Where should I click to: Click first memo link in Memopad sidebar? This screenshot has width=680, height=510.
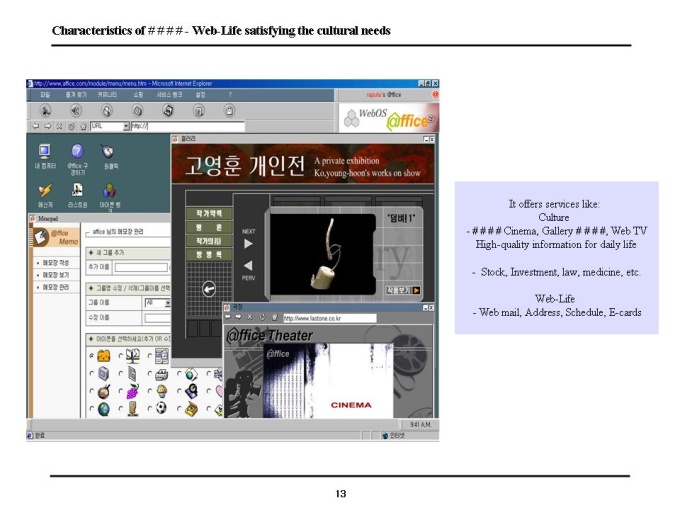click(x=56, y=263)
